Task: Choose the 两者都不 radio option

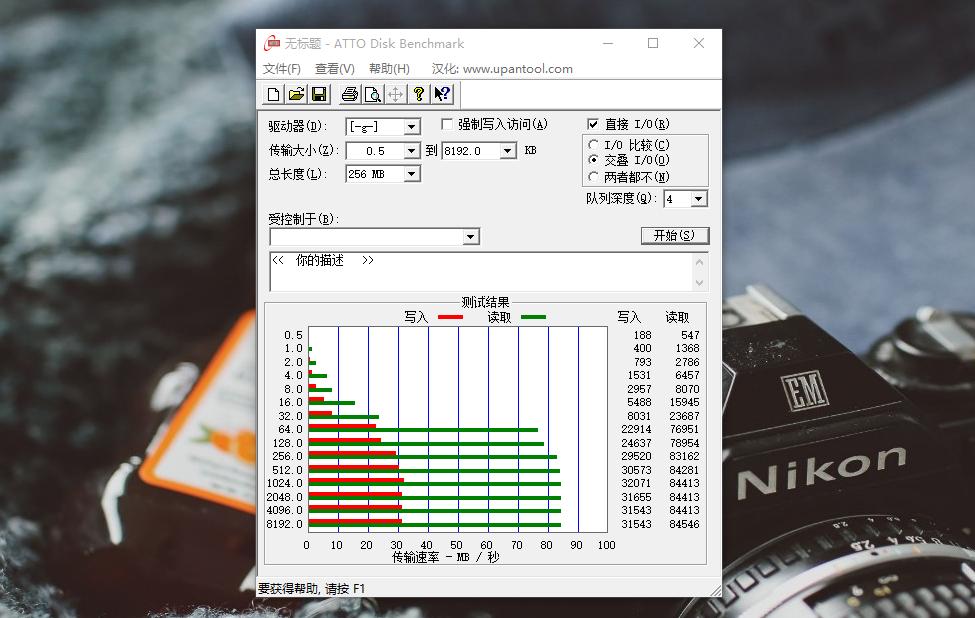Action: coord(594,177)
